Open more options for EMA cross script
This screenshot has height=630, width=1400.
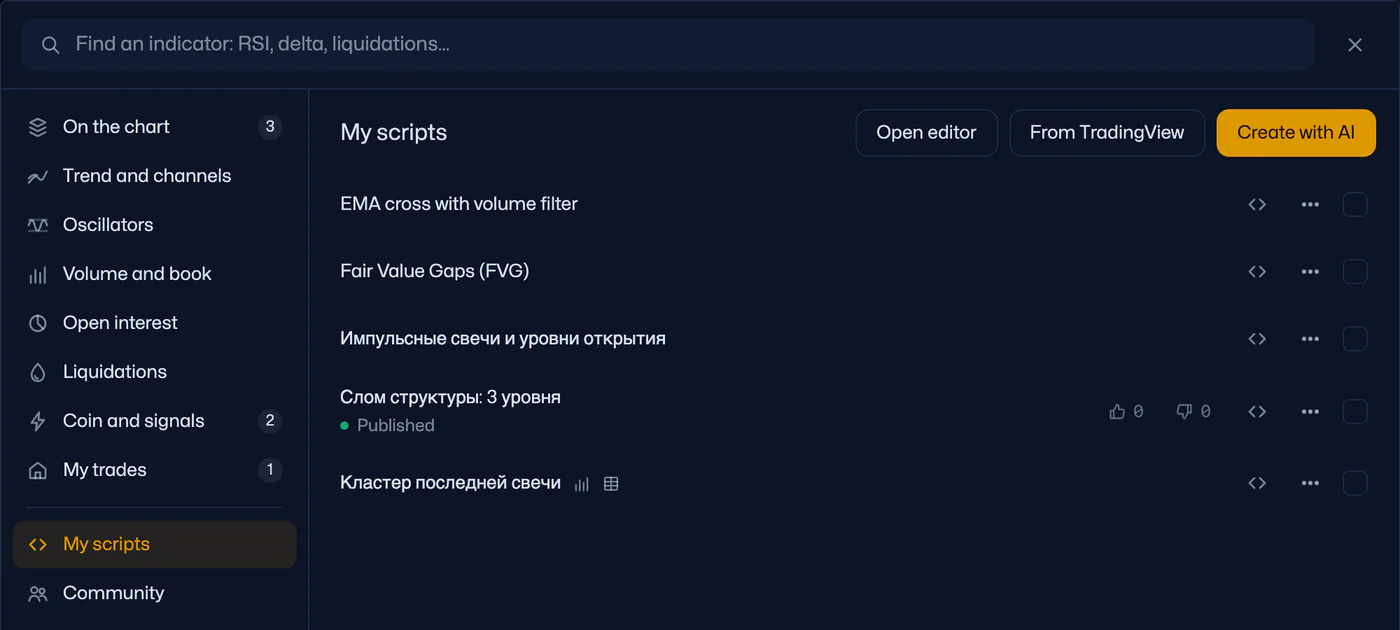point(1310,204)
